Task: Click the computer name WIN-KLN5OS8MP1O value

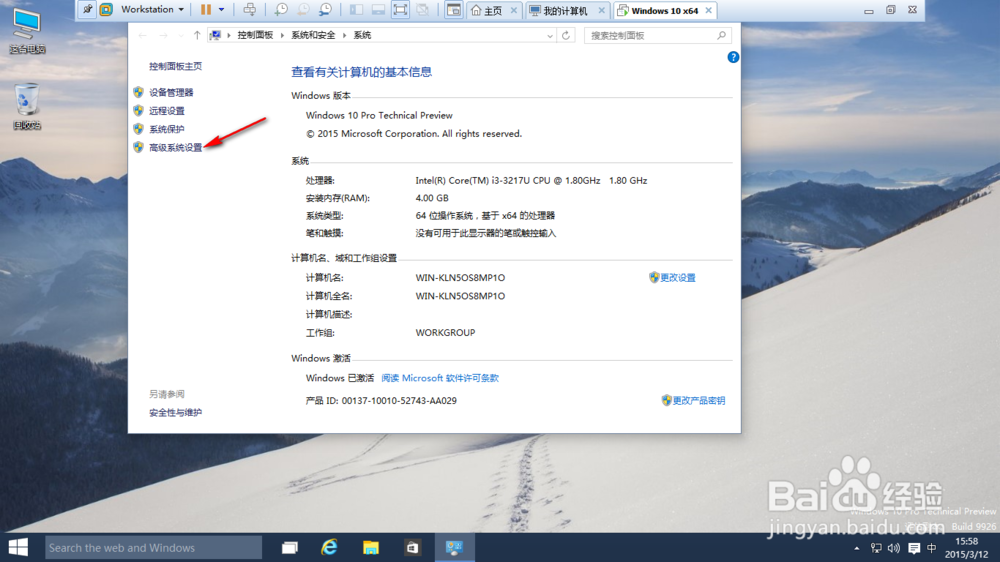Action: [x=460, y=278]
